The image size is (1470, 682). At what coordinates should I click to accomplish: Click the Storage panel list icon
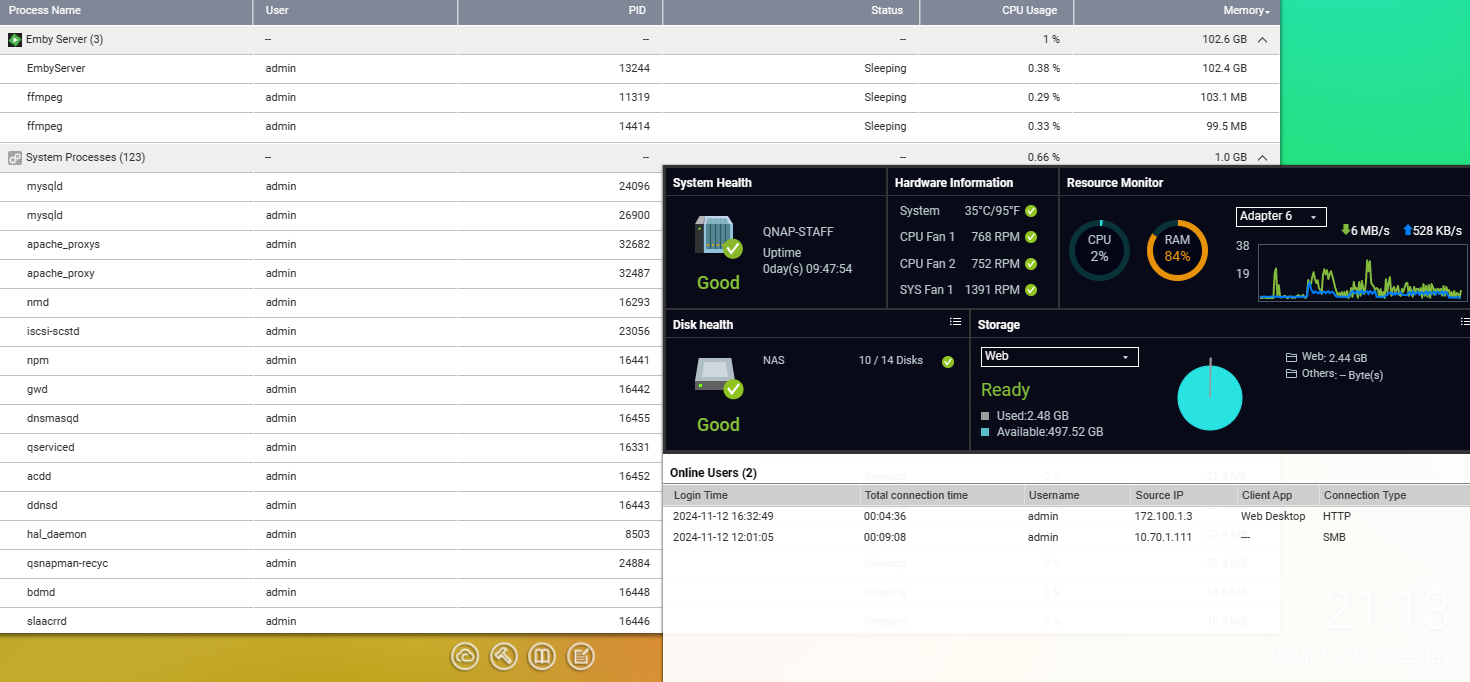(1464, 322)
